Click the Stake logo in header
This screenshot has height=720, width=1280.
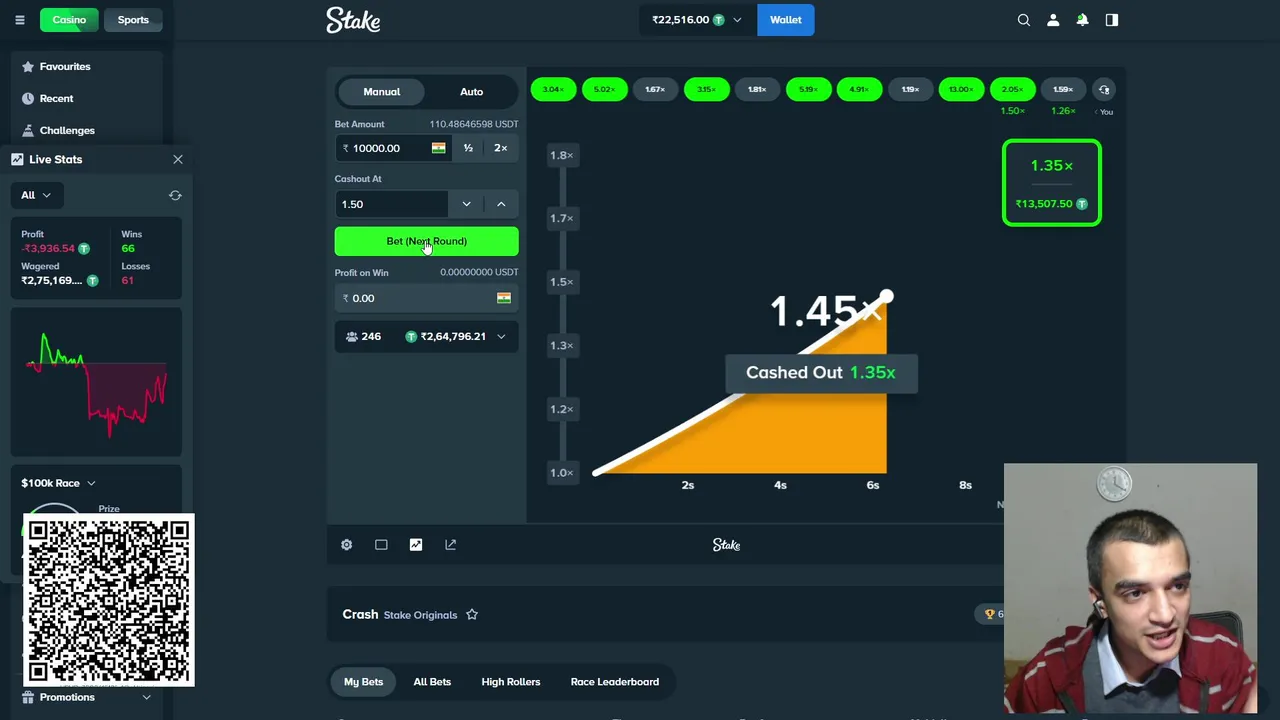click(353, 20)
